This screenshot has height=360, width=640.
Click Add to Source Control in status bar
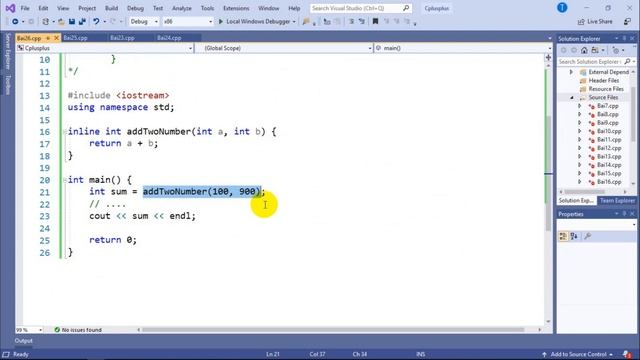coord(578,354)
